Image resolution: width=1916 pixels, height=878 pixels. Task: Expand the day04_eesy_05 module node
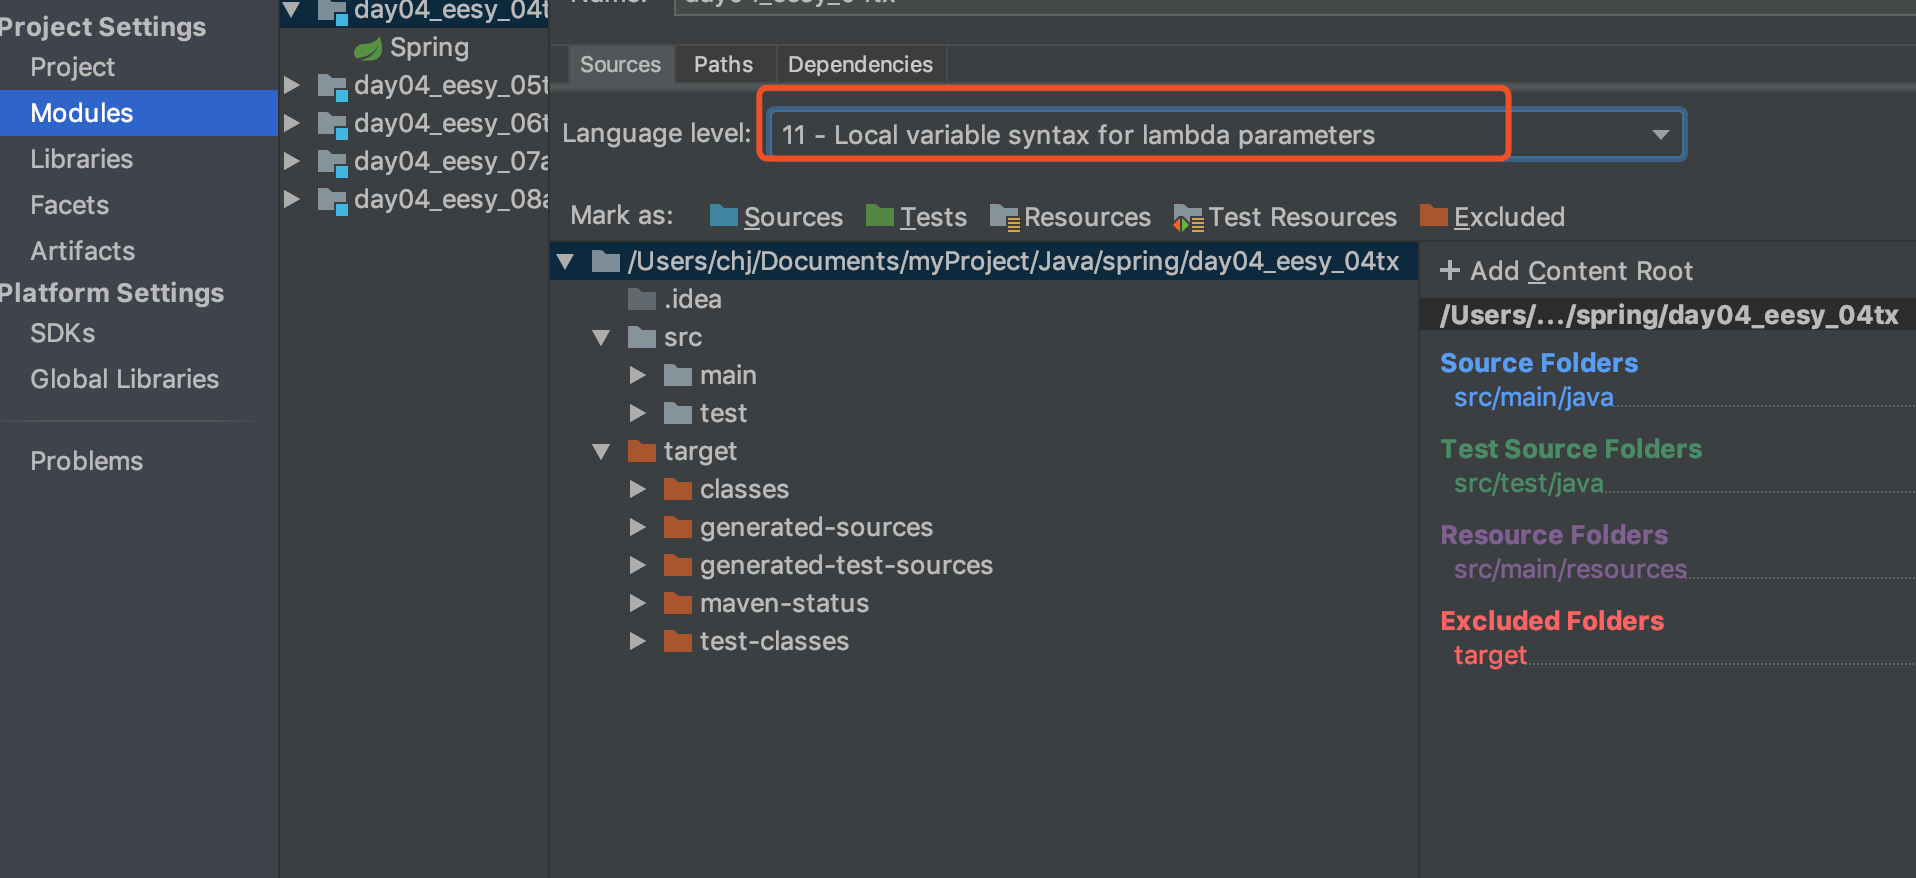pos(291,85)
